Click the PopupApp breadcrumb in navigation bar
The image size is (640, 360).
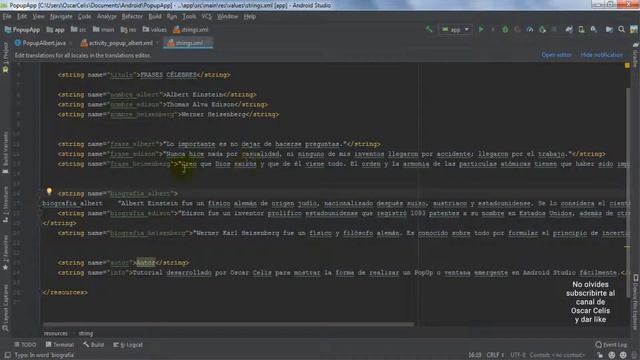point(22,30)
